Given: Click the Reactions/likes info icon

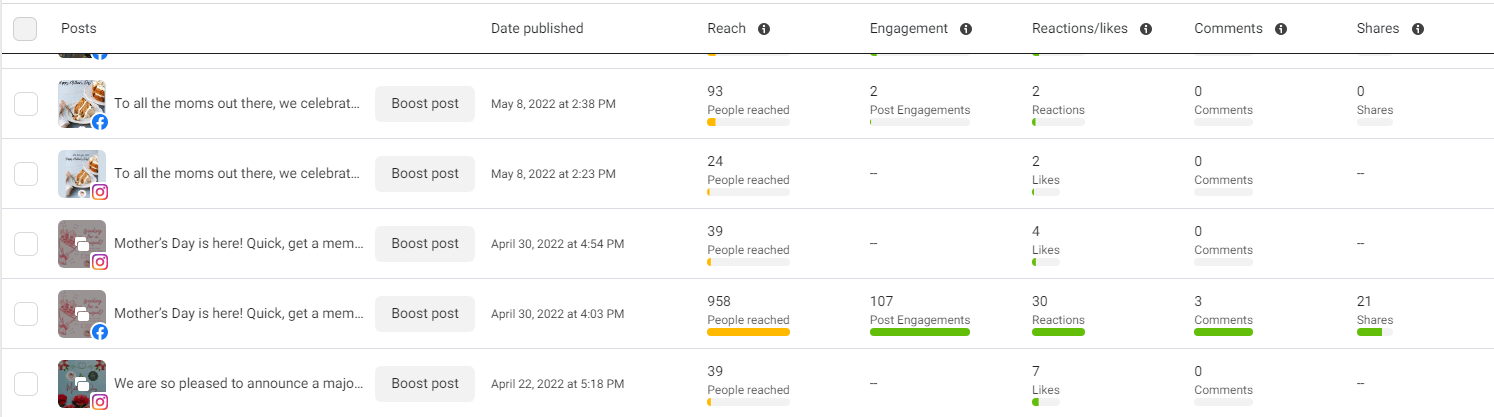Looking at the screenshot, I should pos(1146,29).
